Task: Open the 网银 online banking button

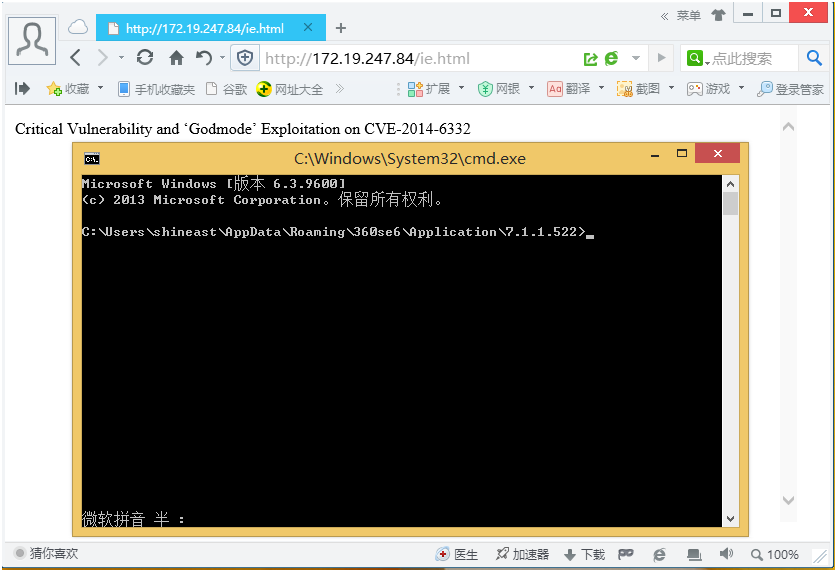Action: [x=499, y=89]
